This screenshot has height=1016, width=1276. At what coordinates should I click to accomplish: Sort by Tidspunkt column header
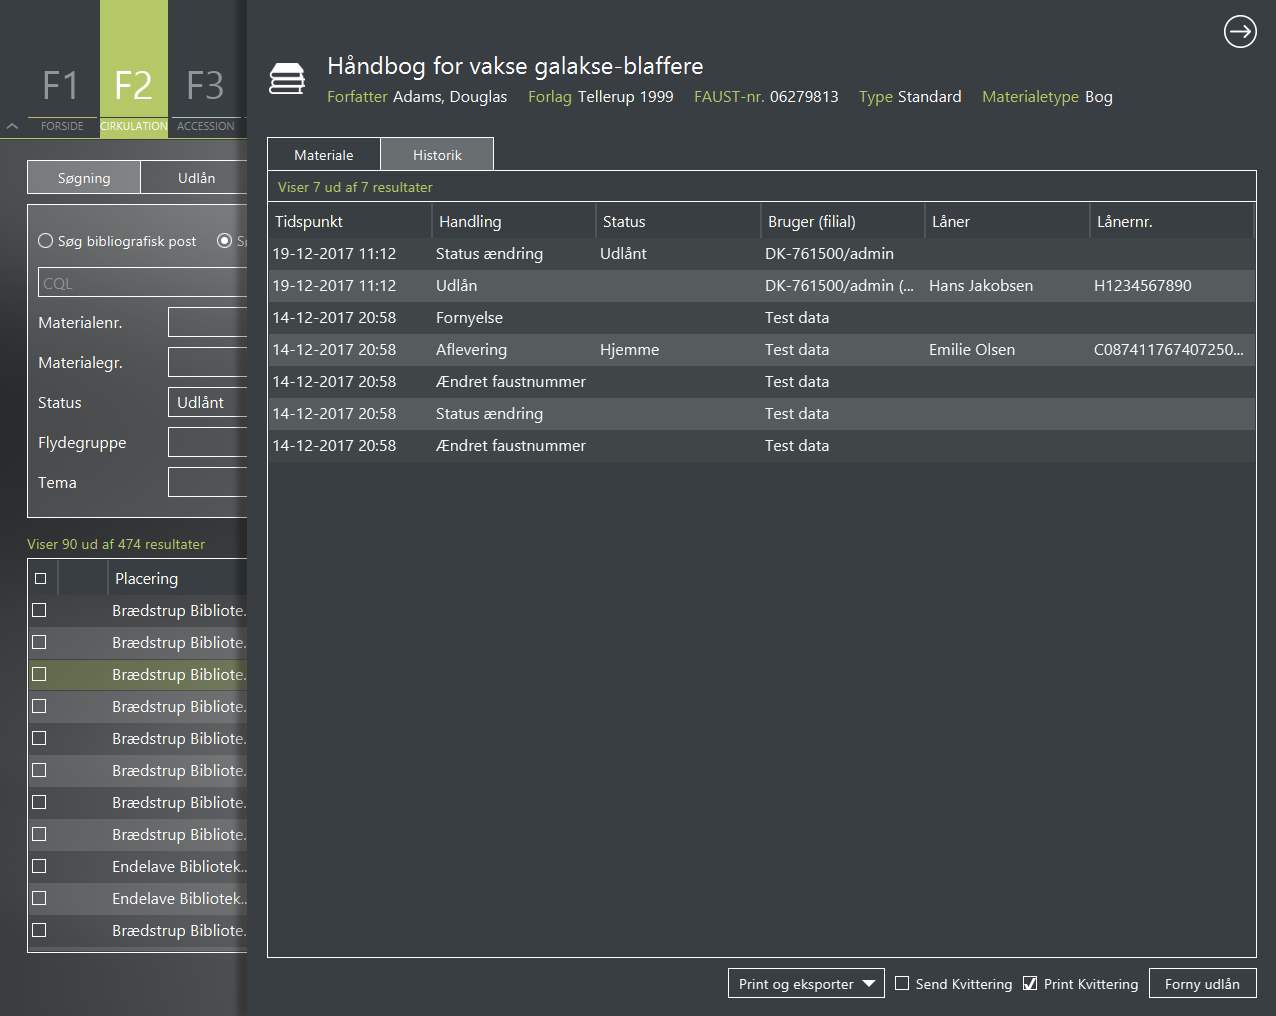350,221
